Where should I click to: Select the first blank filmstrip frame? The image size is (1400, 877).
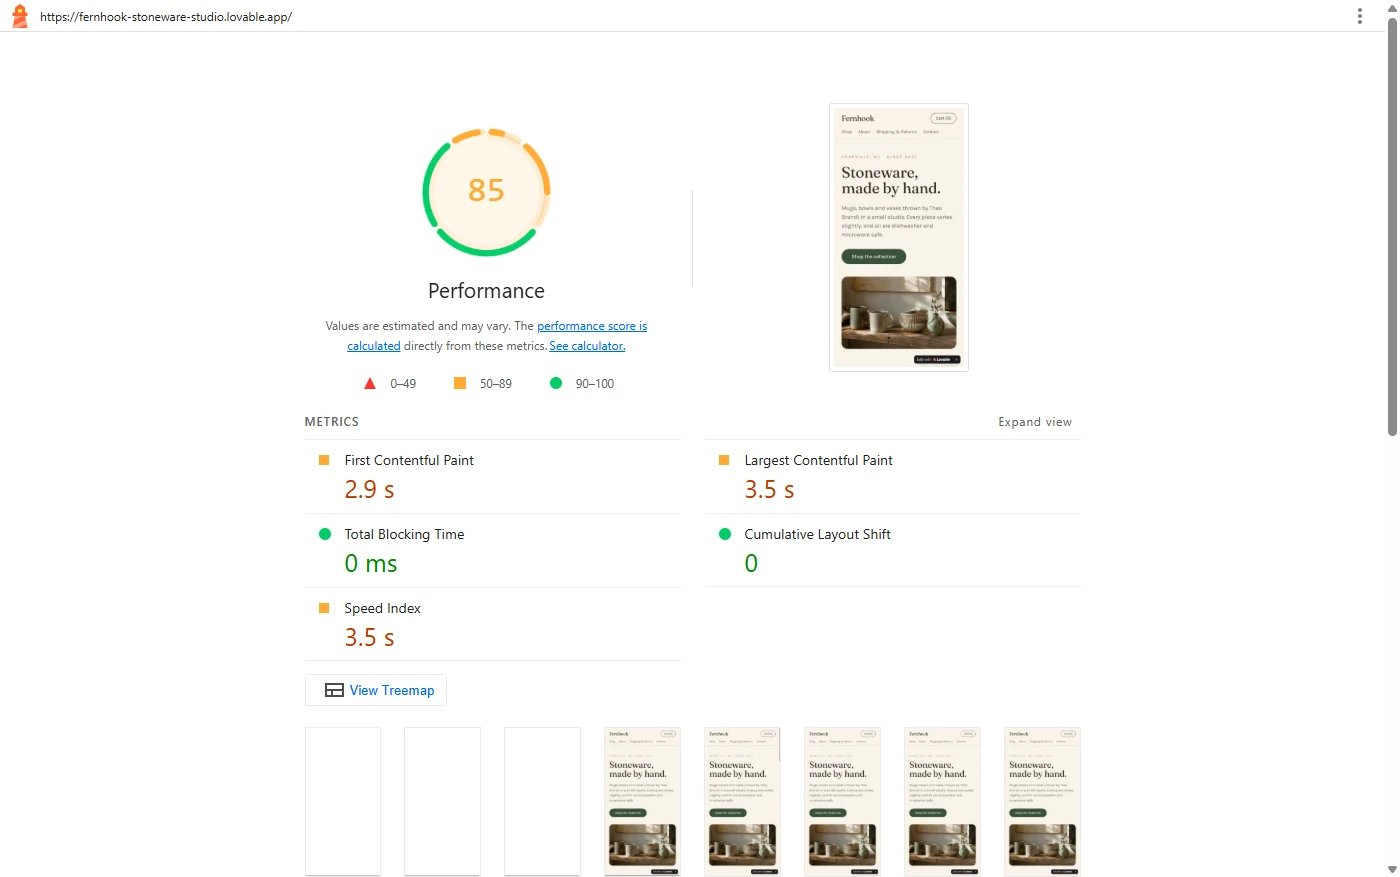click(343, 801)
